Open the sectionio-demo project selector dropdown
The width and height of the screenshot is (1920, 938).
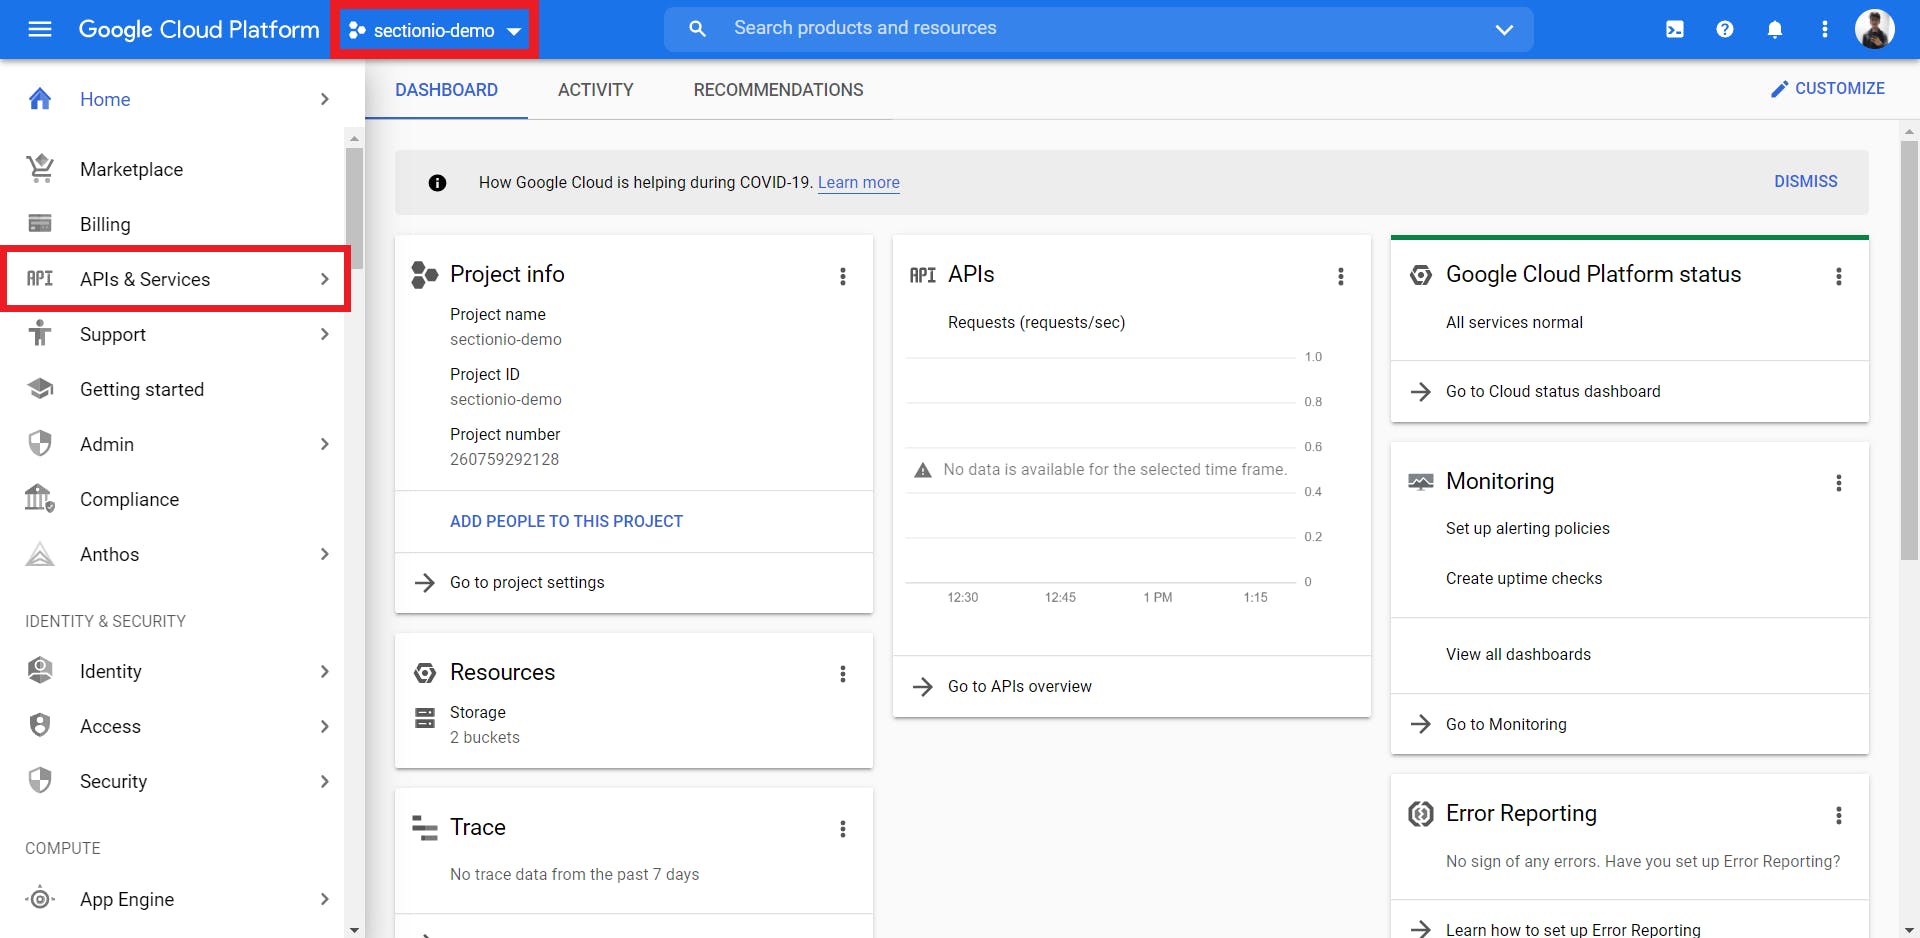coord(435,30)
